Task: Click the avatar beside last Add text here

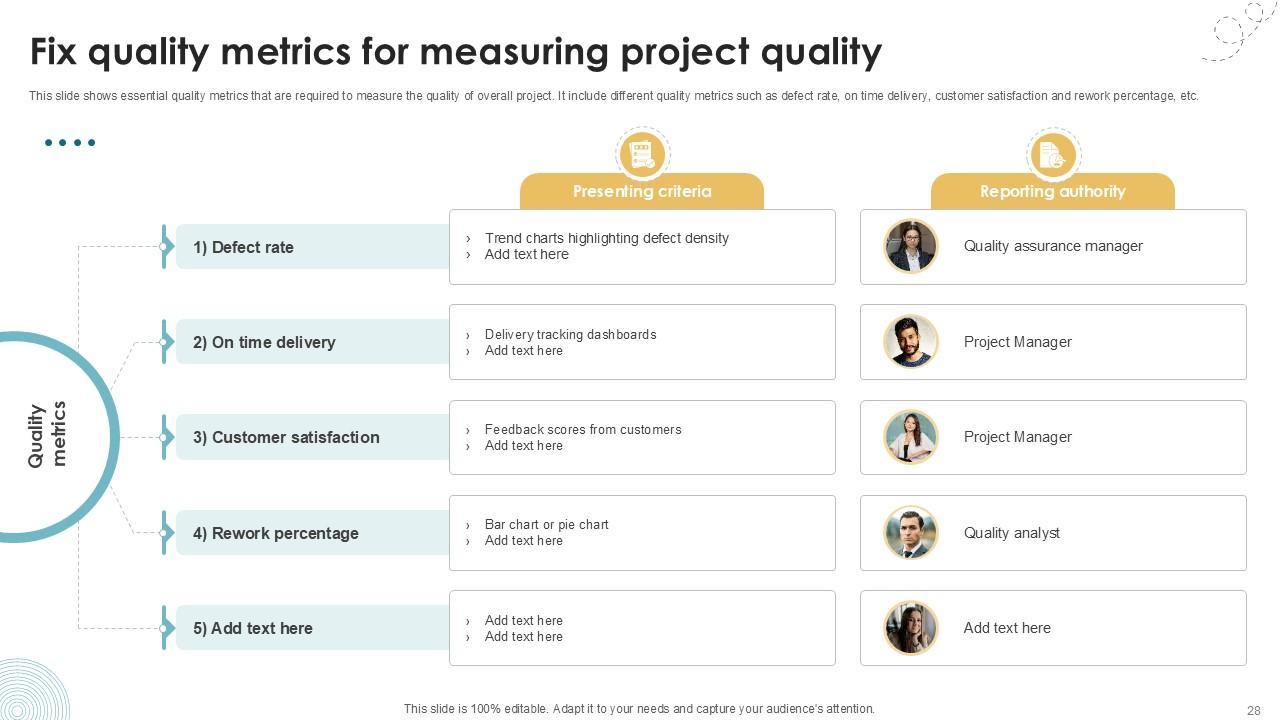Action: [910, 628]
